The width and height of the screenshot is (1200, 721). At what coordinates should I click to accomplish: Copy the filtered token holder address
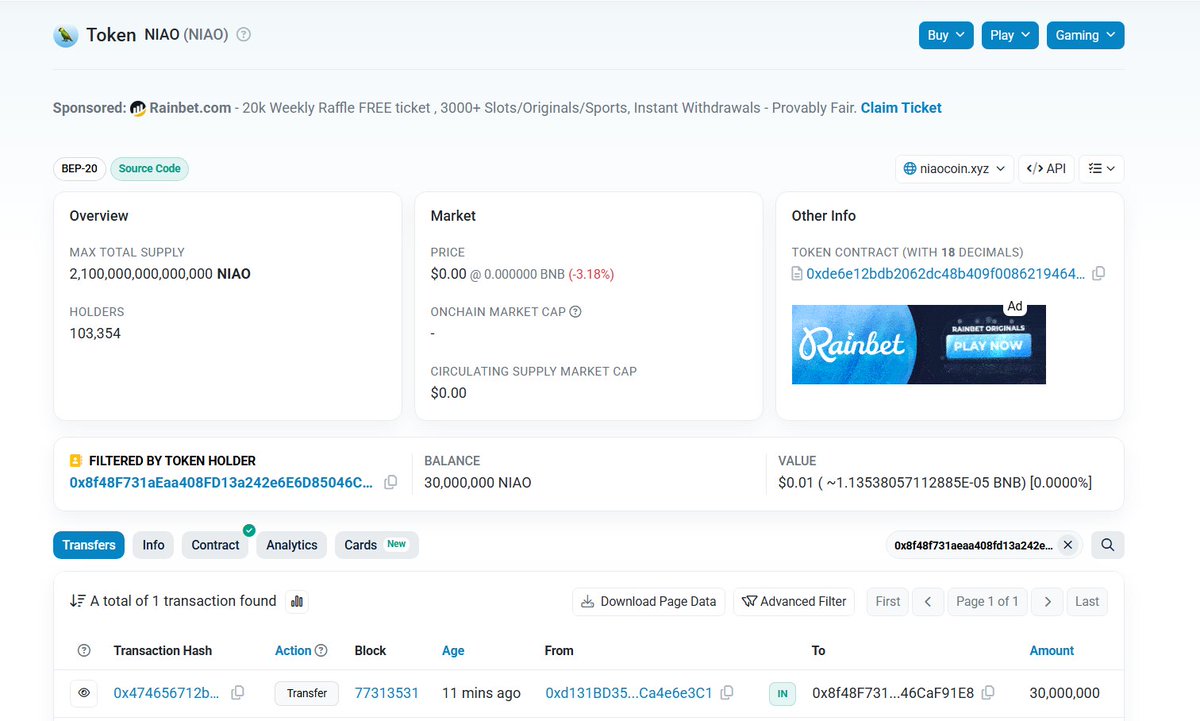pos(391,482)
